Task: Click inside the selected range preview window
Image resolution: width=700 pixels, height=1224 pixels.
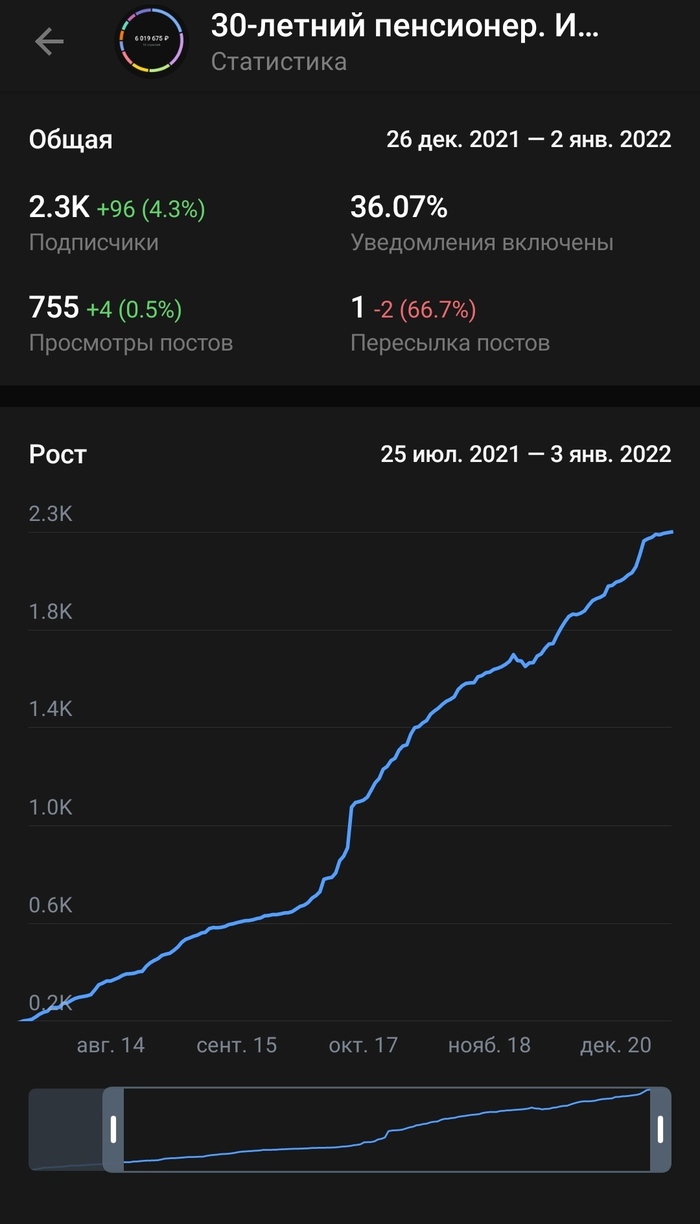Action: (x=385, y=1129)
